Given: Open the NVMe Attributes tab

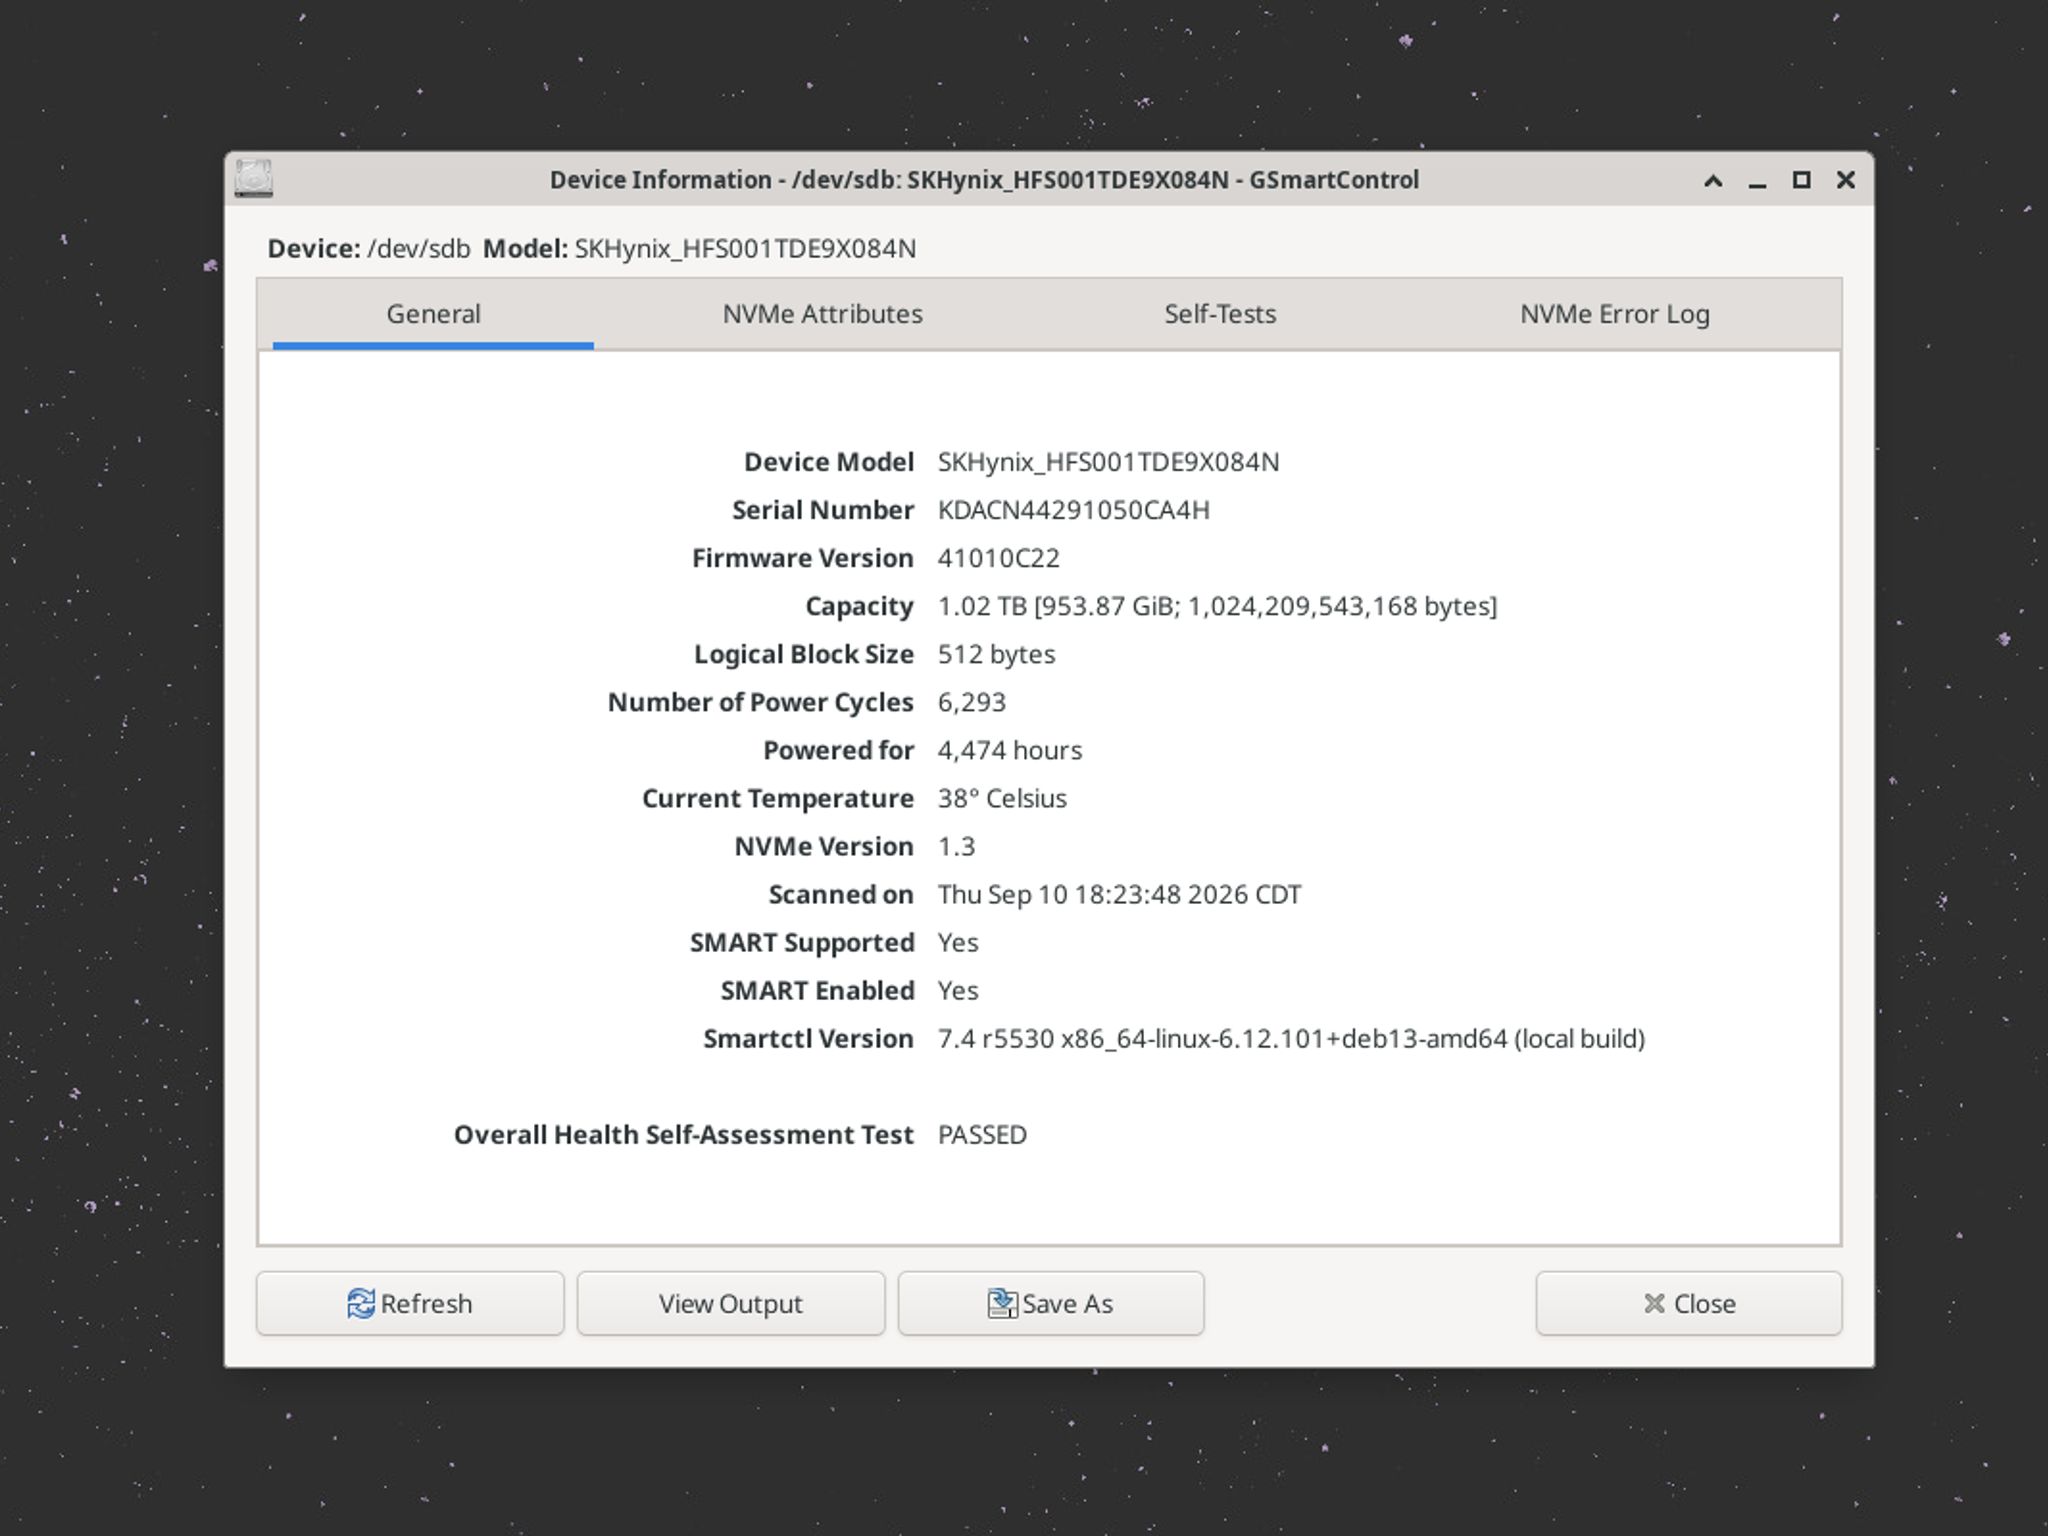Looking at the screenshot, I should tap(822, 314).
